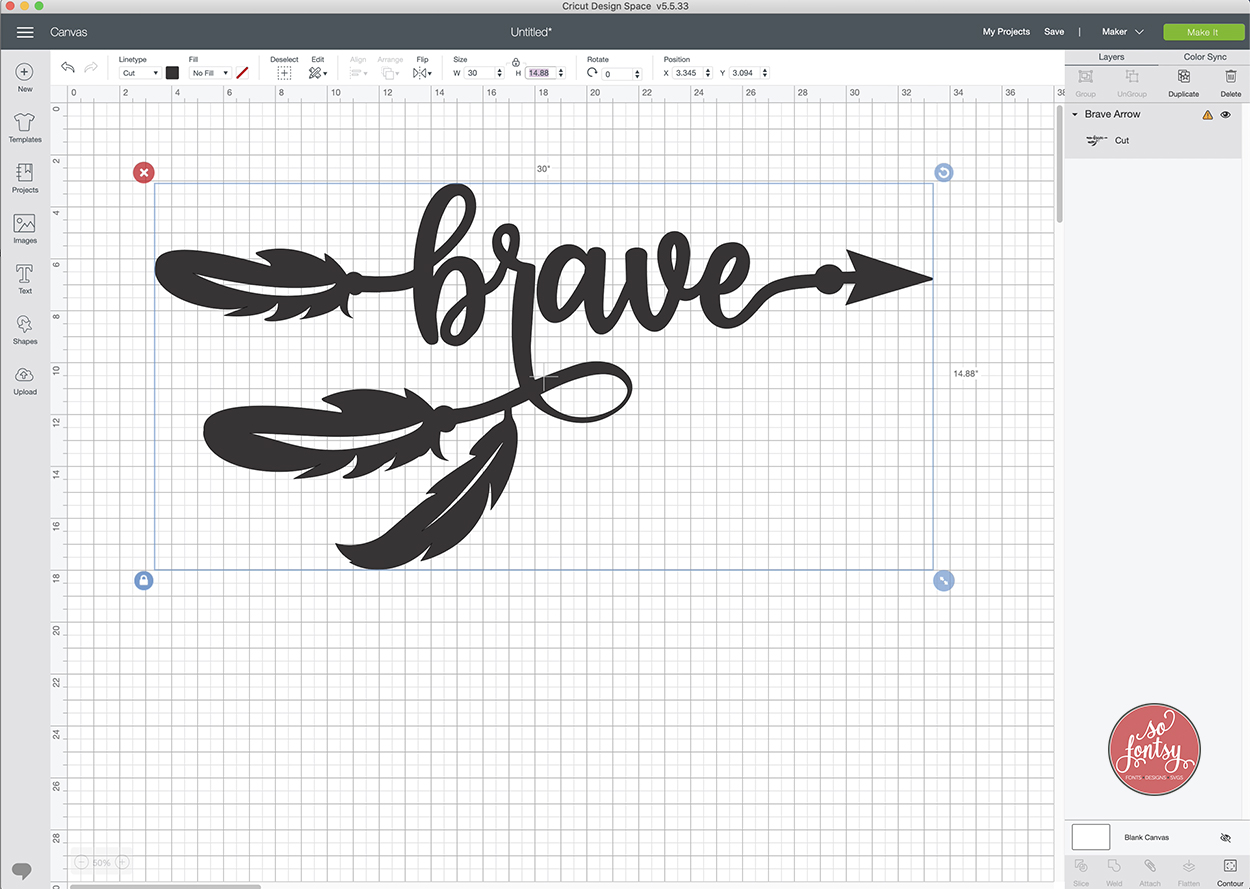The image size is (1250, 889).
Task: Click the Width input field
Action: (479, 74)
